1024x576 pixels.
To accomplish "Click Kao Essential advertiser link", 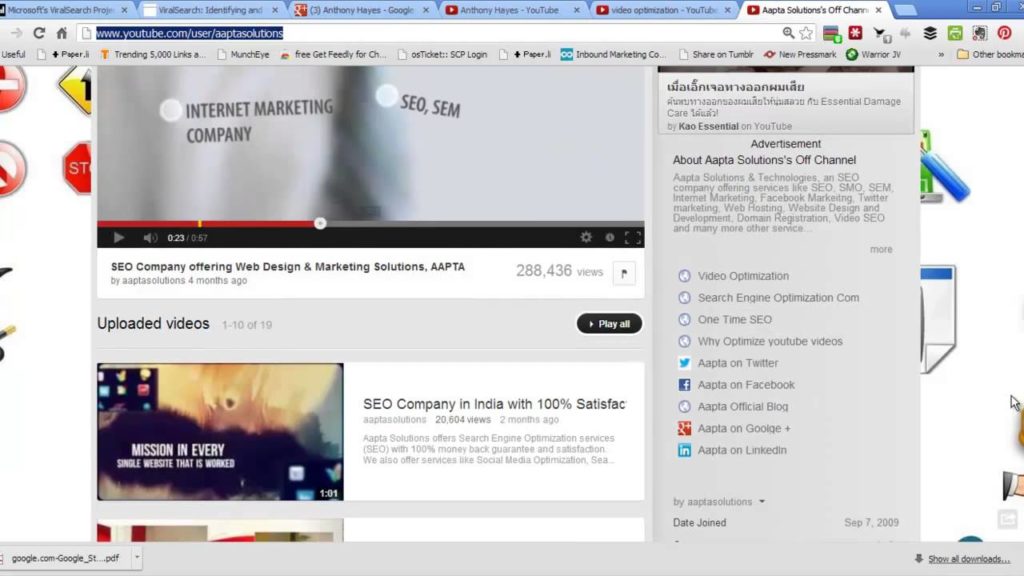I will pos(708,126).
